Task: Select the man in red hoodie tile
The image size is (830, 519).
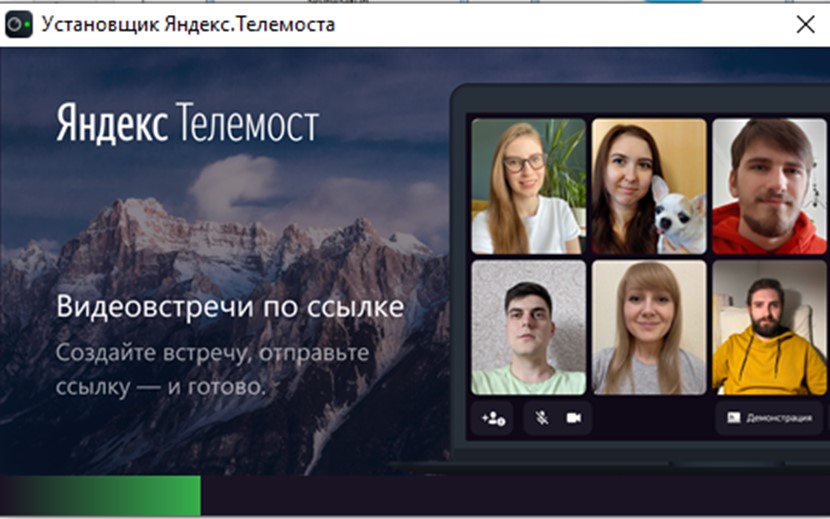Action: pos(769,187)
